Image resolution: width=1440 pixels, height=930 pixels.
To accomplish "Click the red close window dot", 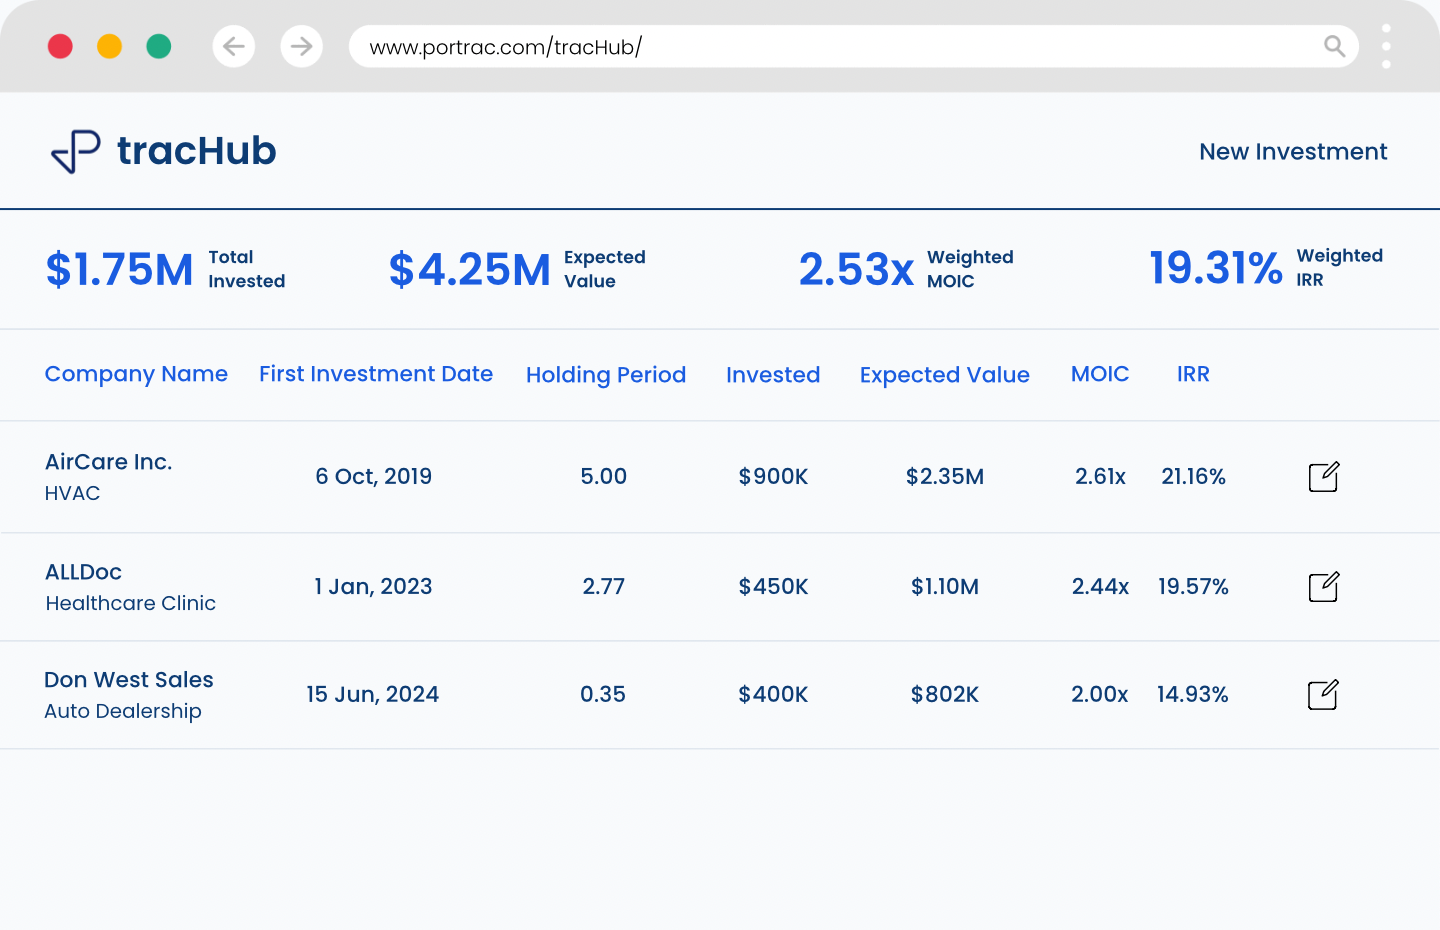I will tap(60, 47).
